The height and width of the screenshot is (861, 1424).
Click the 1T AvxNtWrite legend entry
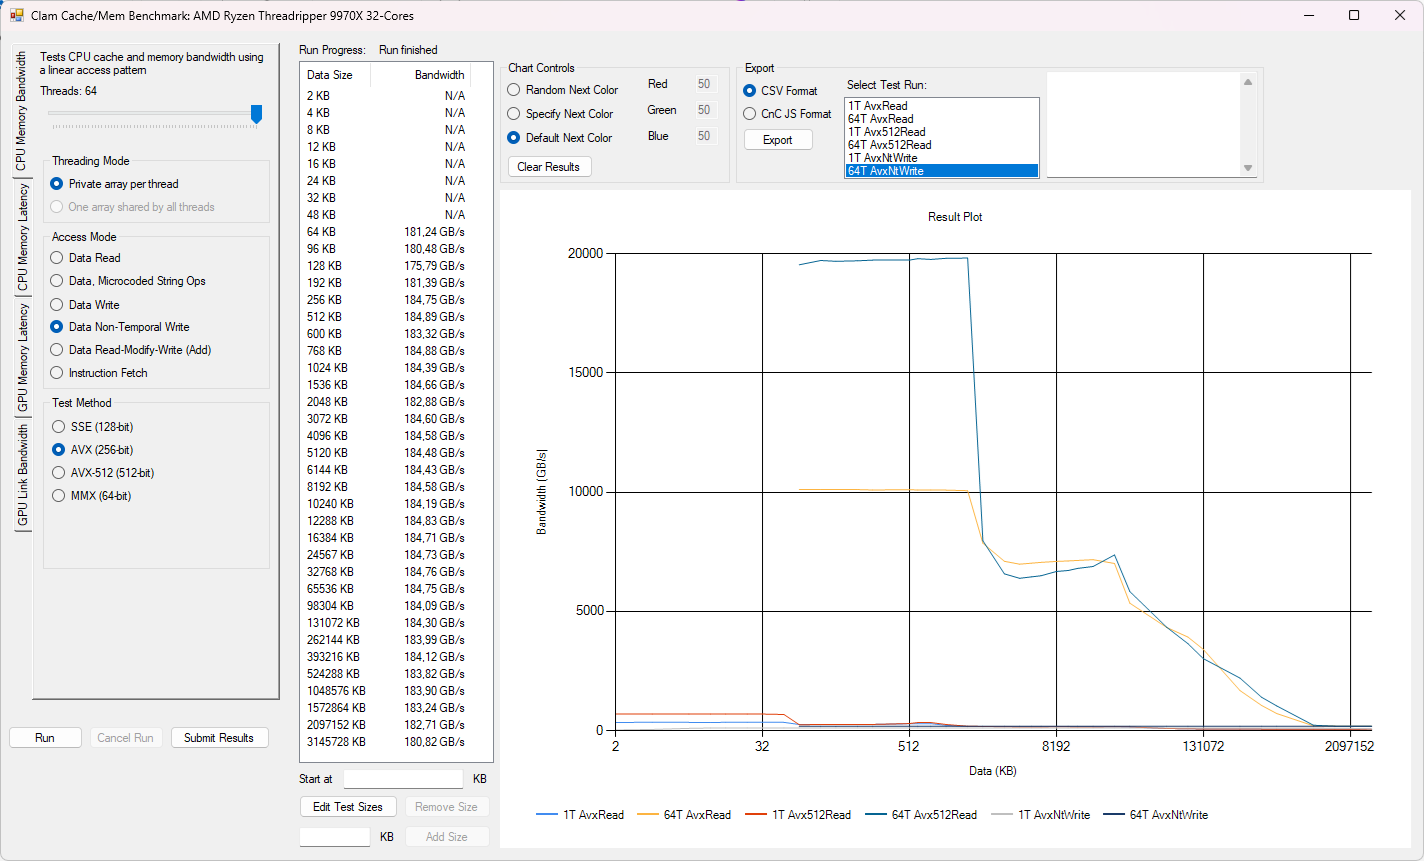point(1040,815)
